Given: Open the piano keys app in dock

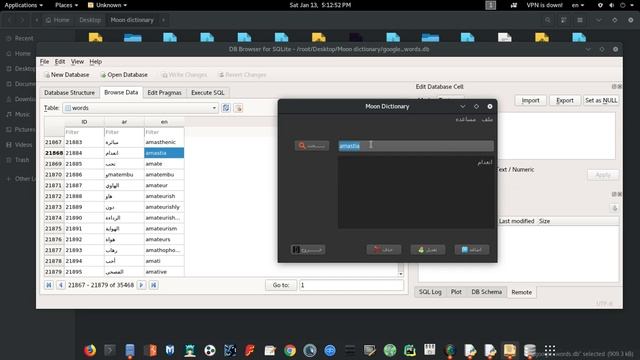Looking at the screenshot, I should [429, 349].
